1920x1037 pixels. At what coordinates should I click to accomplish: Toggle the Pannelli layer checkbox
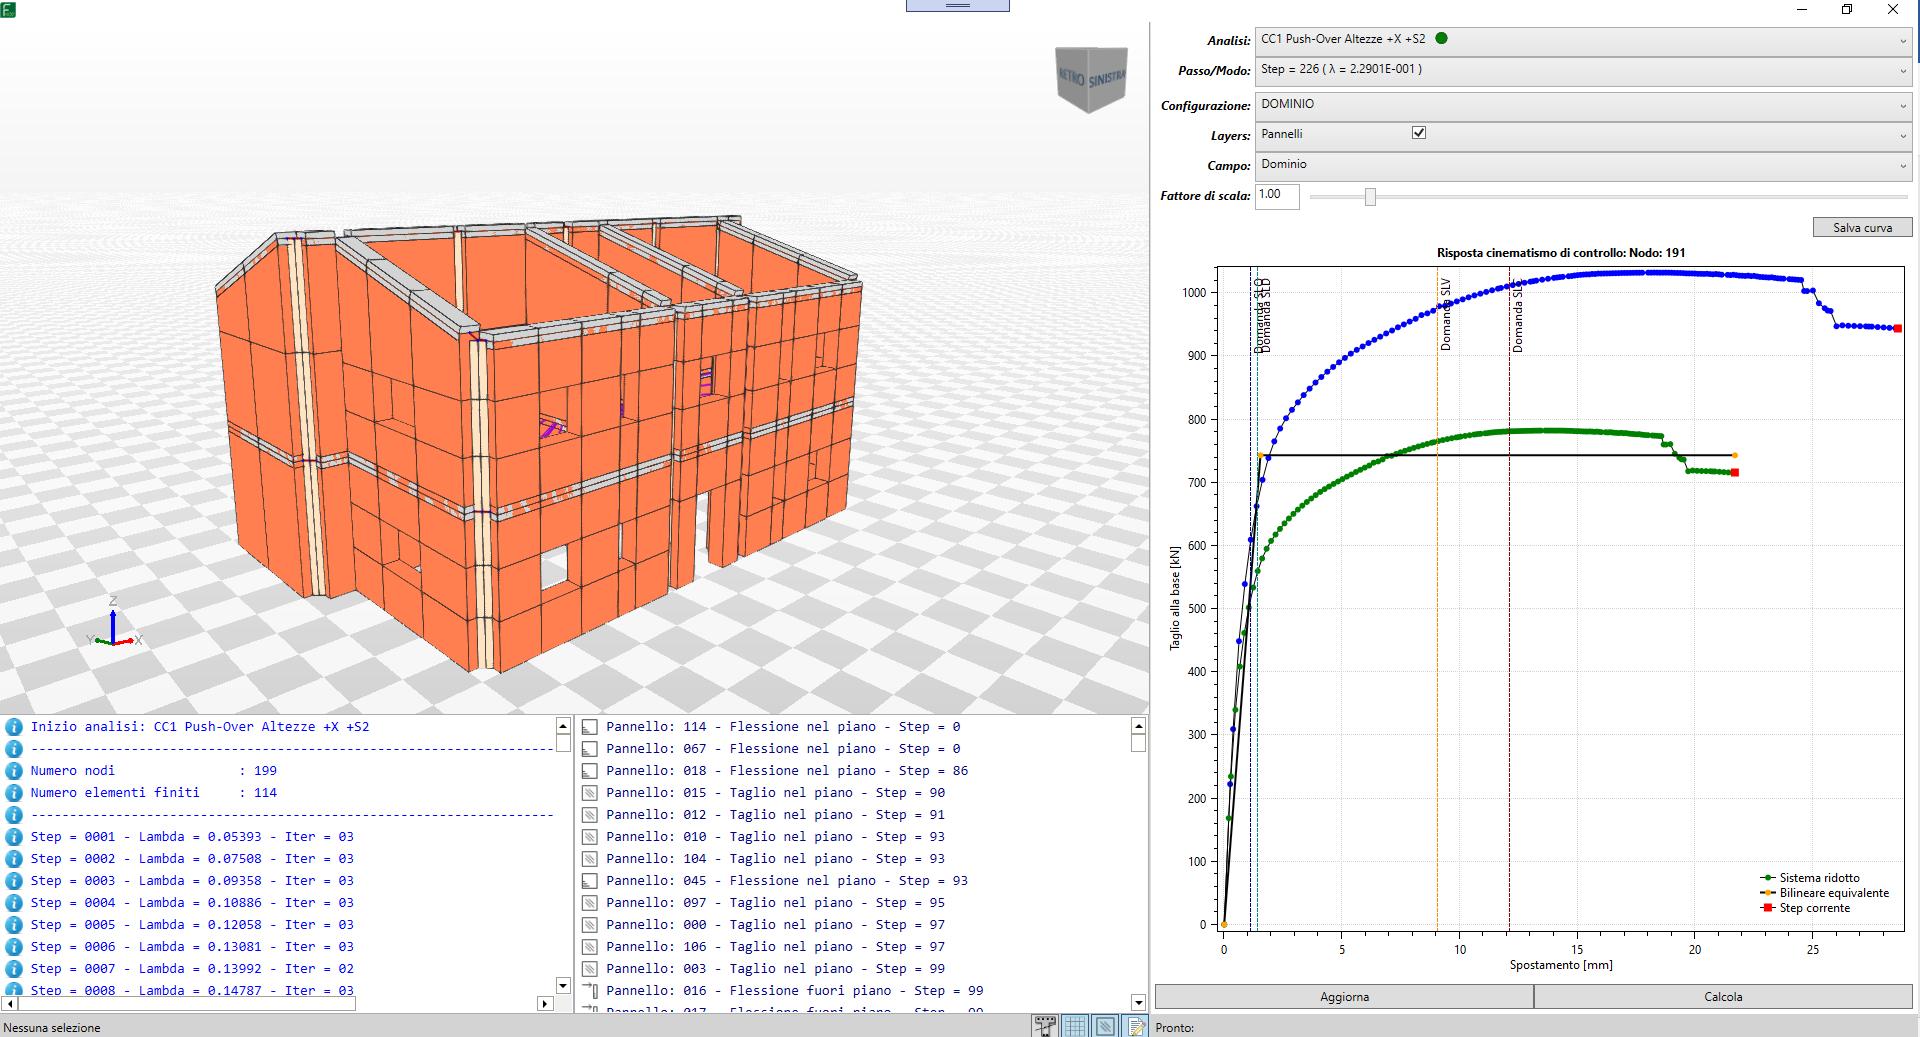(1418, 133)
